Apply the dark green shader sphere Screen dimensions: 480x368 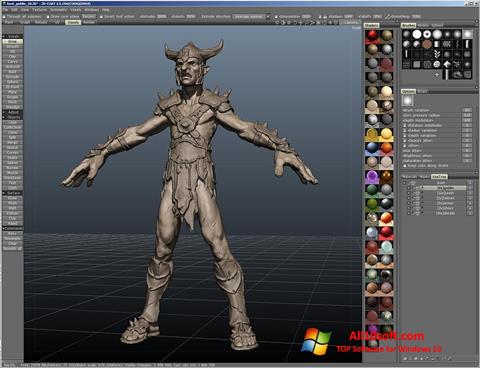tap(372, 190)
